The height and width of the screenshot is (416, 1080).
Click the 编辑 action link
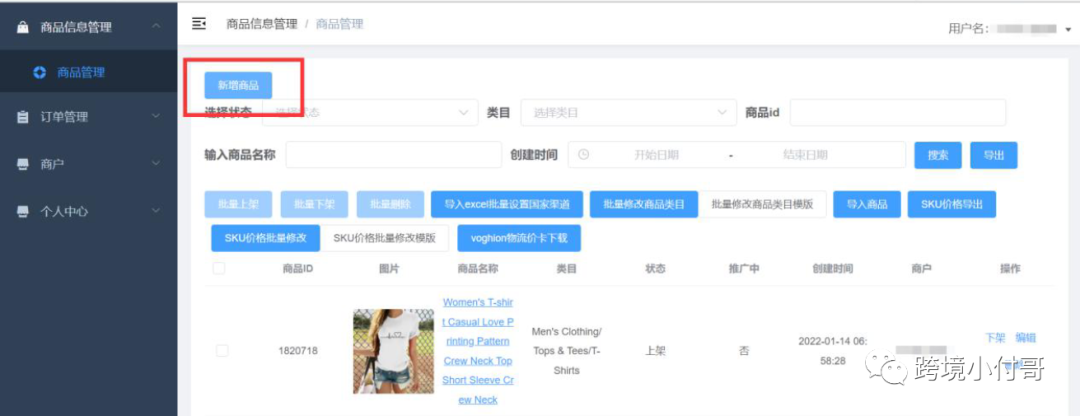(x=1026, y=337)
